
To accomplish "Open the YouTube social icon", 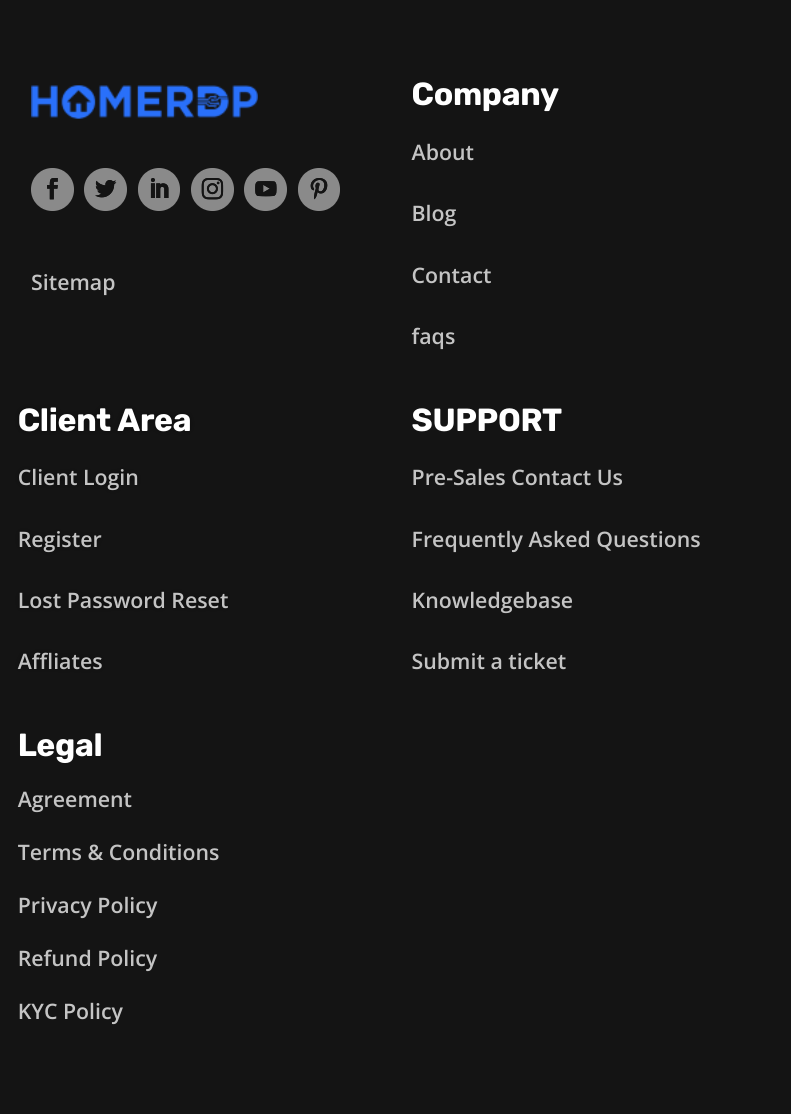I will [265, 189].
